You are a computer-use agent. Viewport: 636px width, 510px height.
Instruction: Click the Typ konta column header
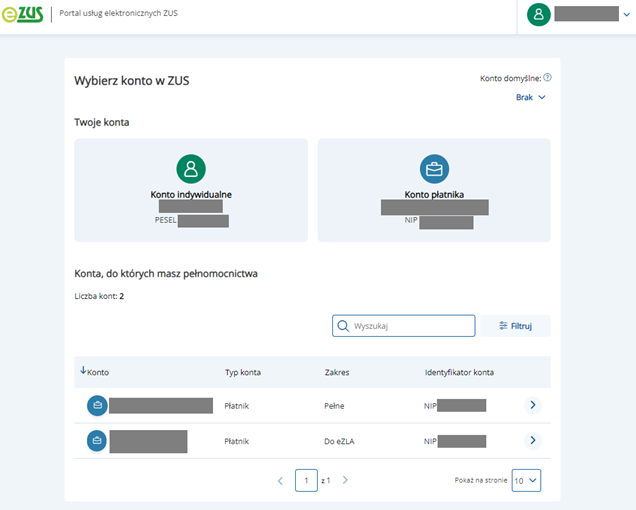tap(243, 372)
